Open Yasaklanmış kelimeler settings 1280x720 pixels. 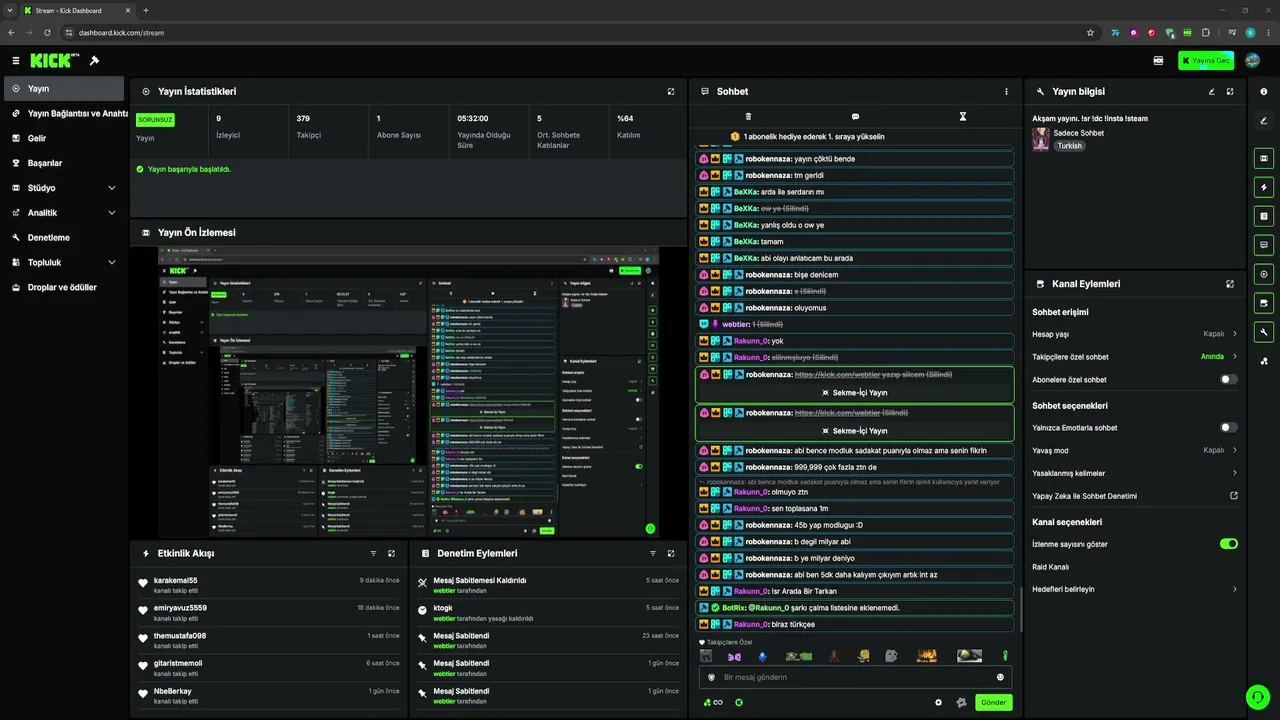tap(1135, 473)
